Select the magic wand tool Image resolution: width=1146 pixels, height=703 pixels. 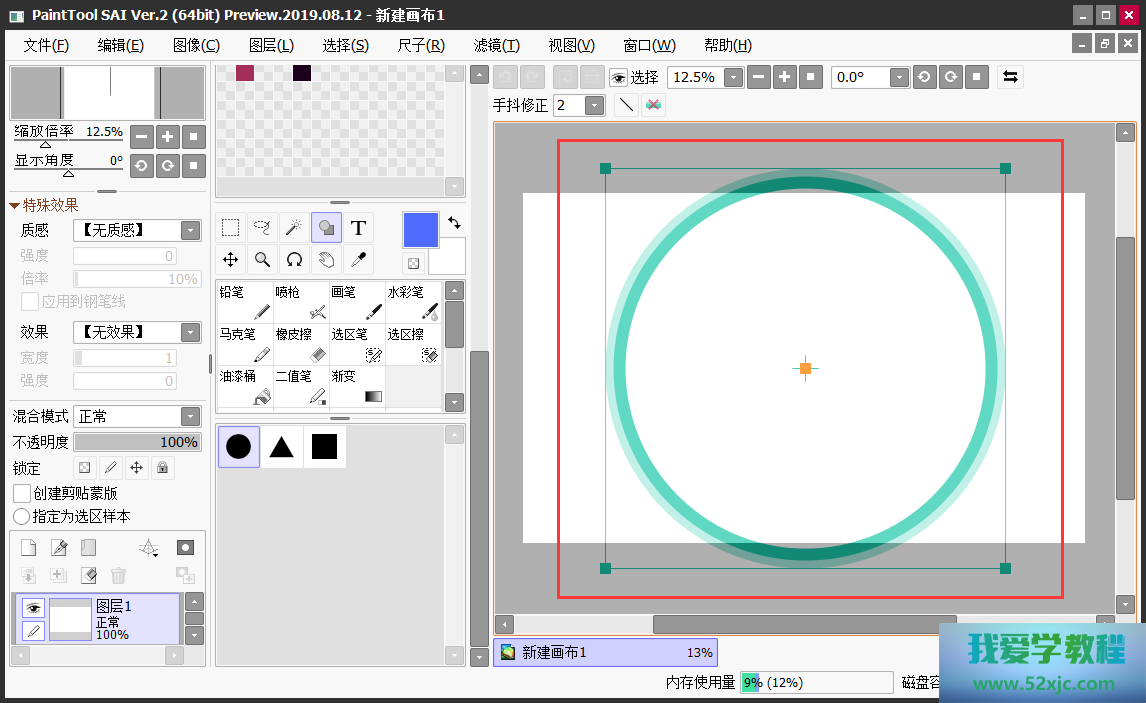pyautogui.click(x=294, y=228)
